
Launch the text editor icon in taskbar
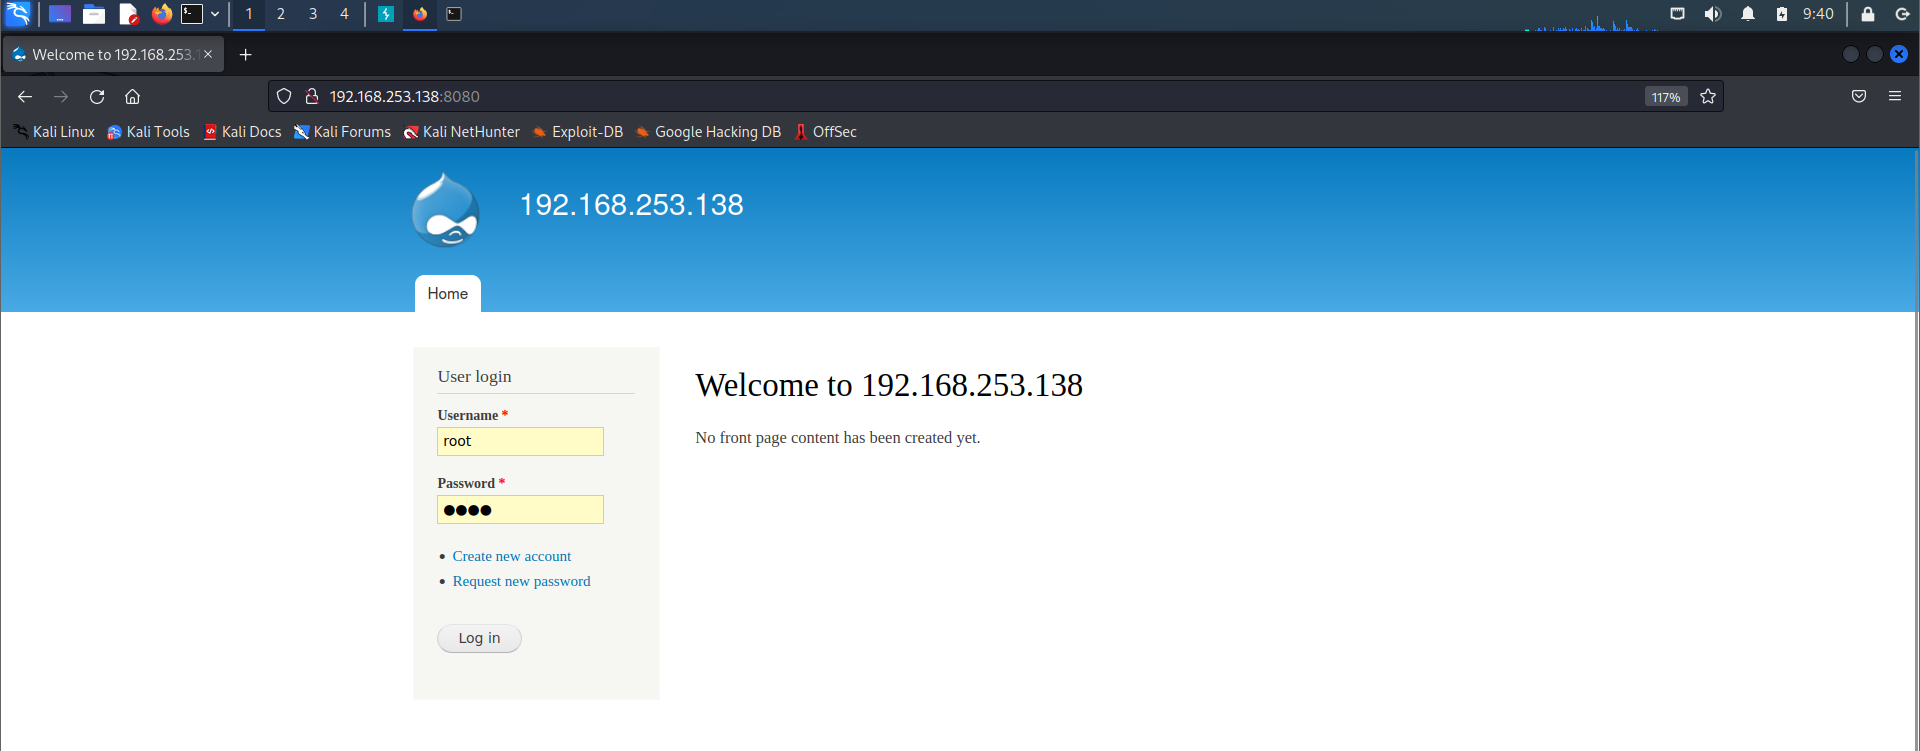click(x=128, y=14)
